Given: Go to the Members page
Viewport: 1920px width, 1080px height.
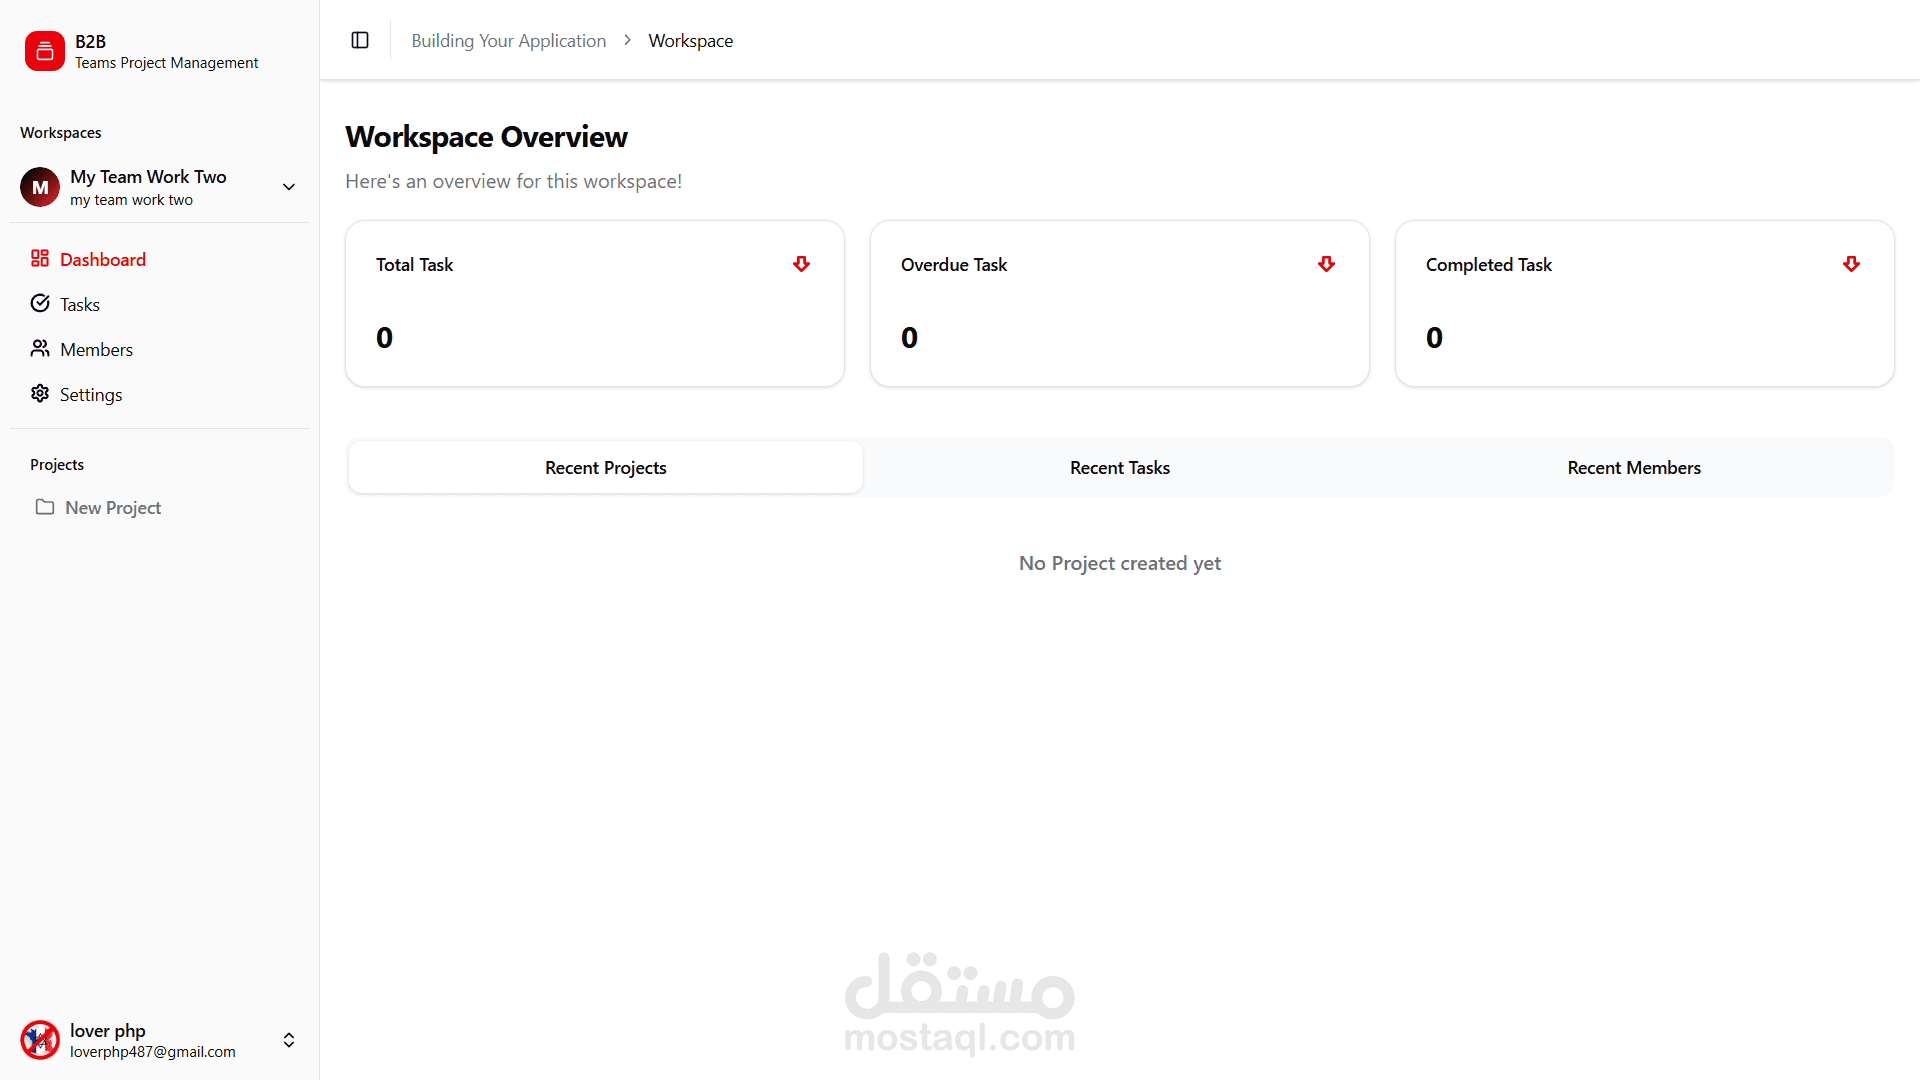Looking at the screenshot, I should (x=96, y=349).
